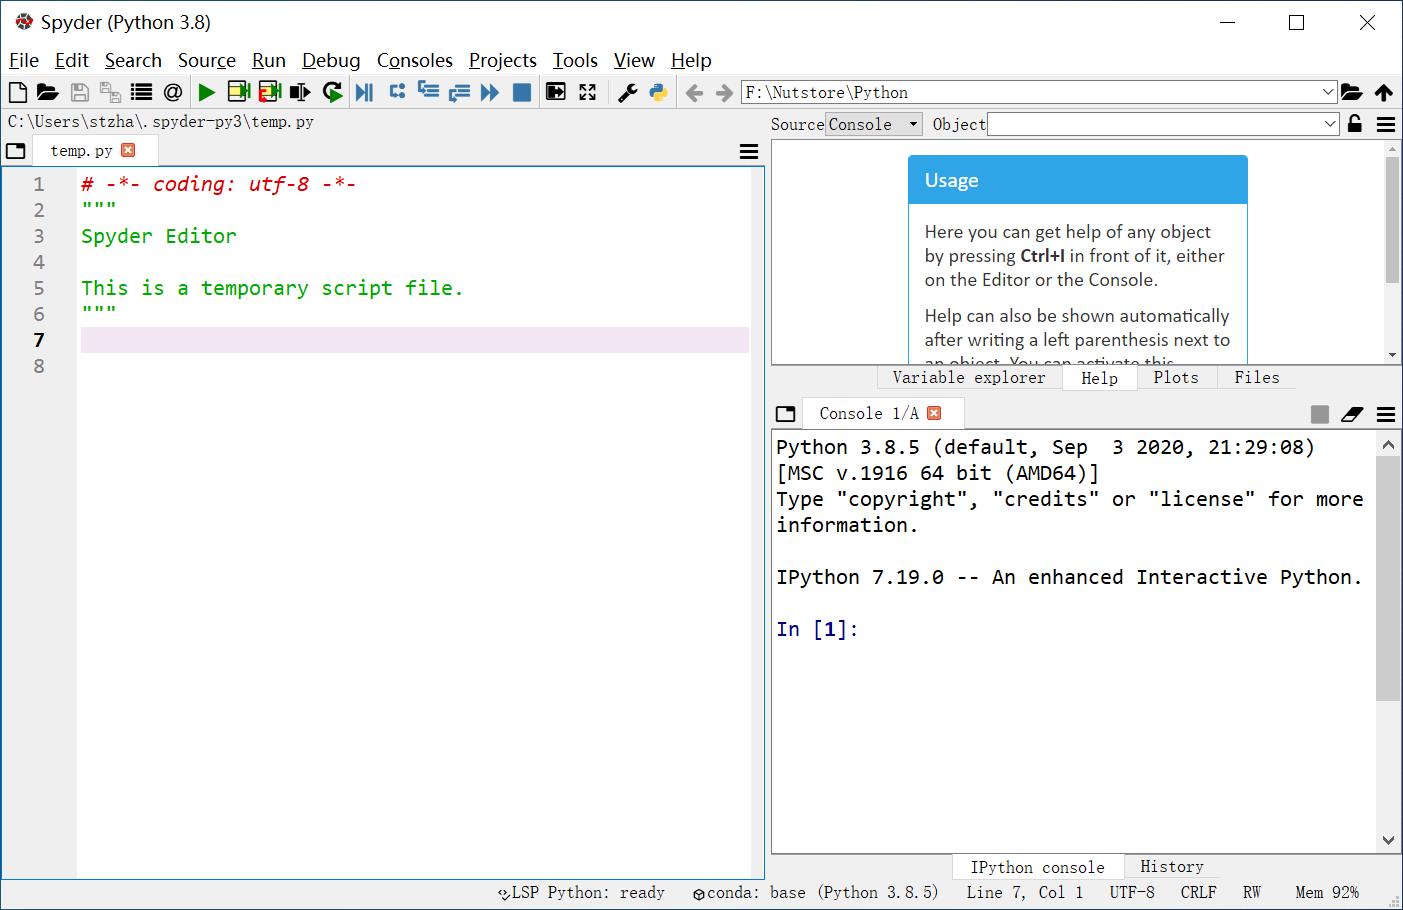Click the Help pane vertical scrollbar
Image resolution: width=1403 pixels, height=910 pixels.
[x=1392, y=221]
